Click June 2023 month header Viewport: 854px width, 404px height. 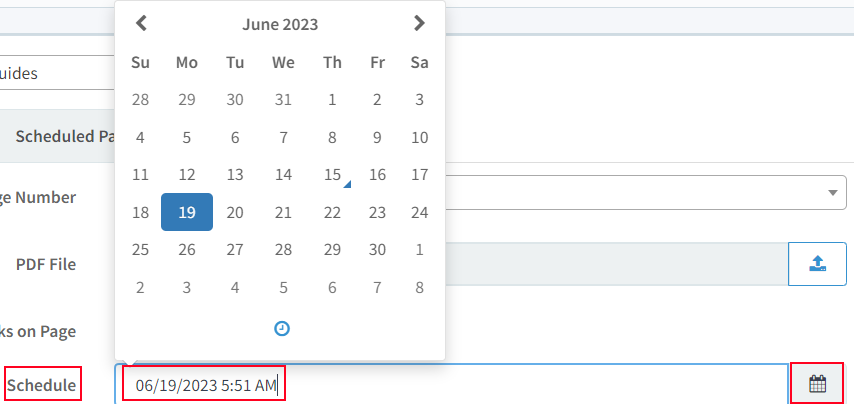280,25
